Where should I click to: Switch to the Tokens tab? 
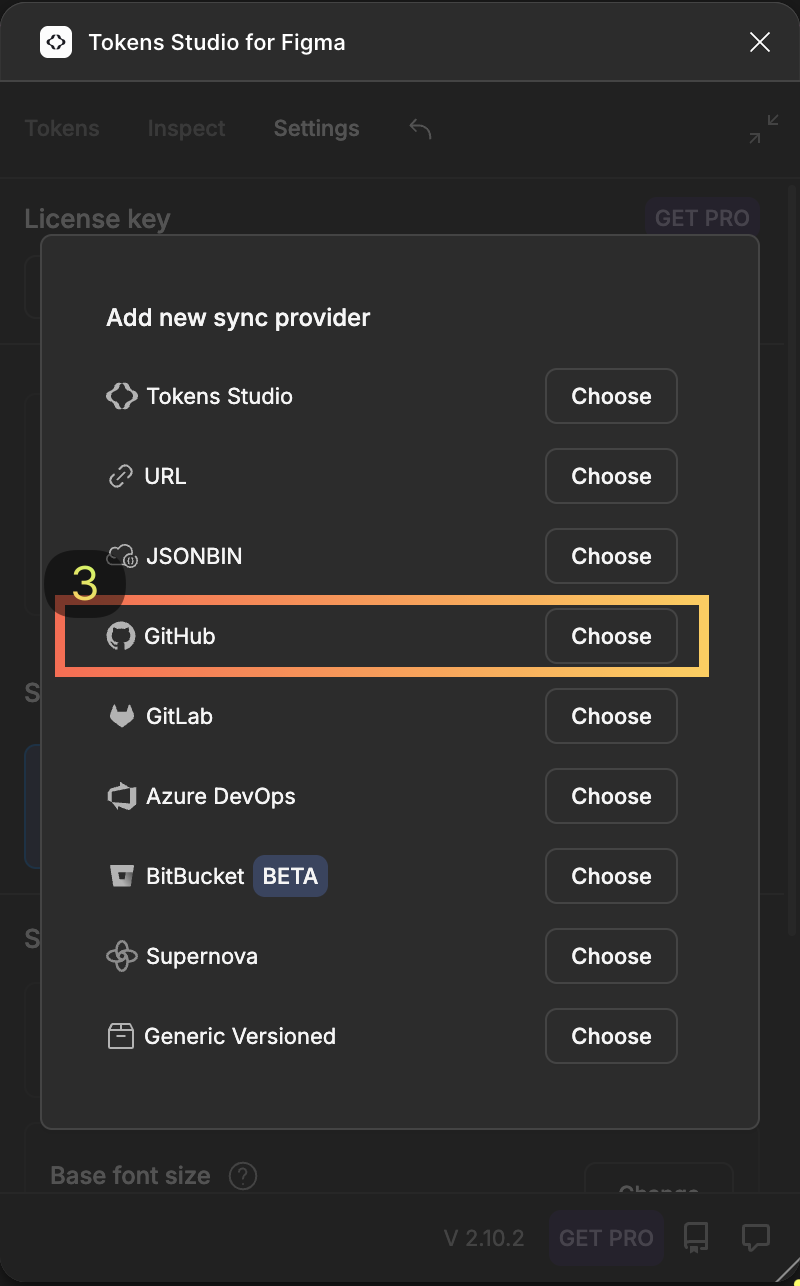(x=62, y=129)
